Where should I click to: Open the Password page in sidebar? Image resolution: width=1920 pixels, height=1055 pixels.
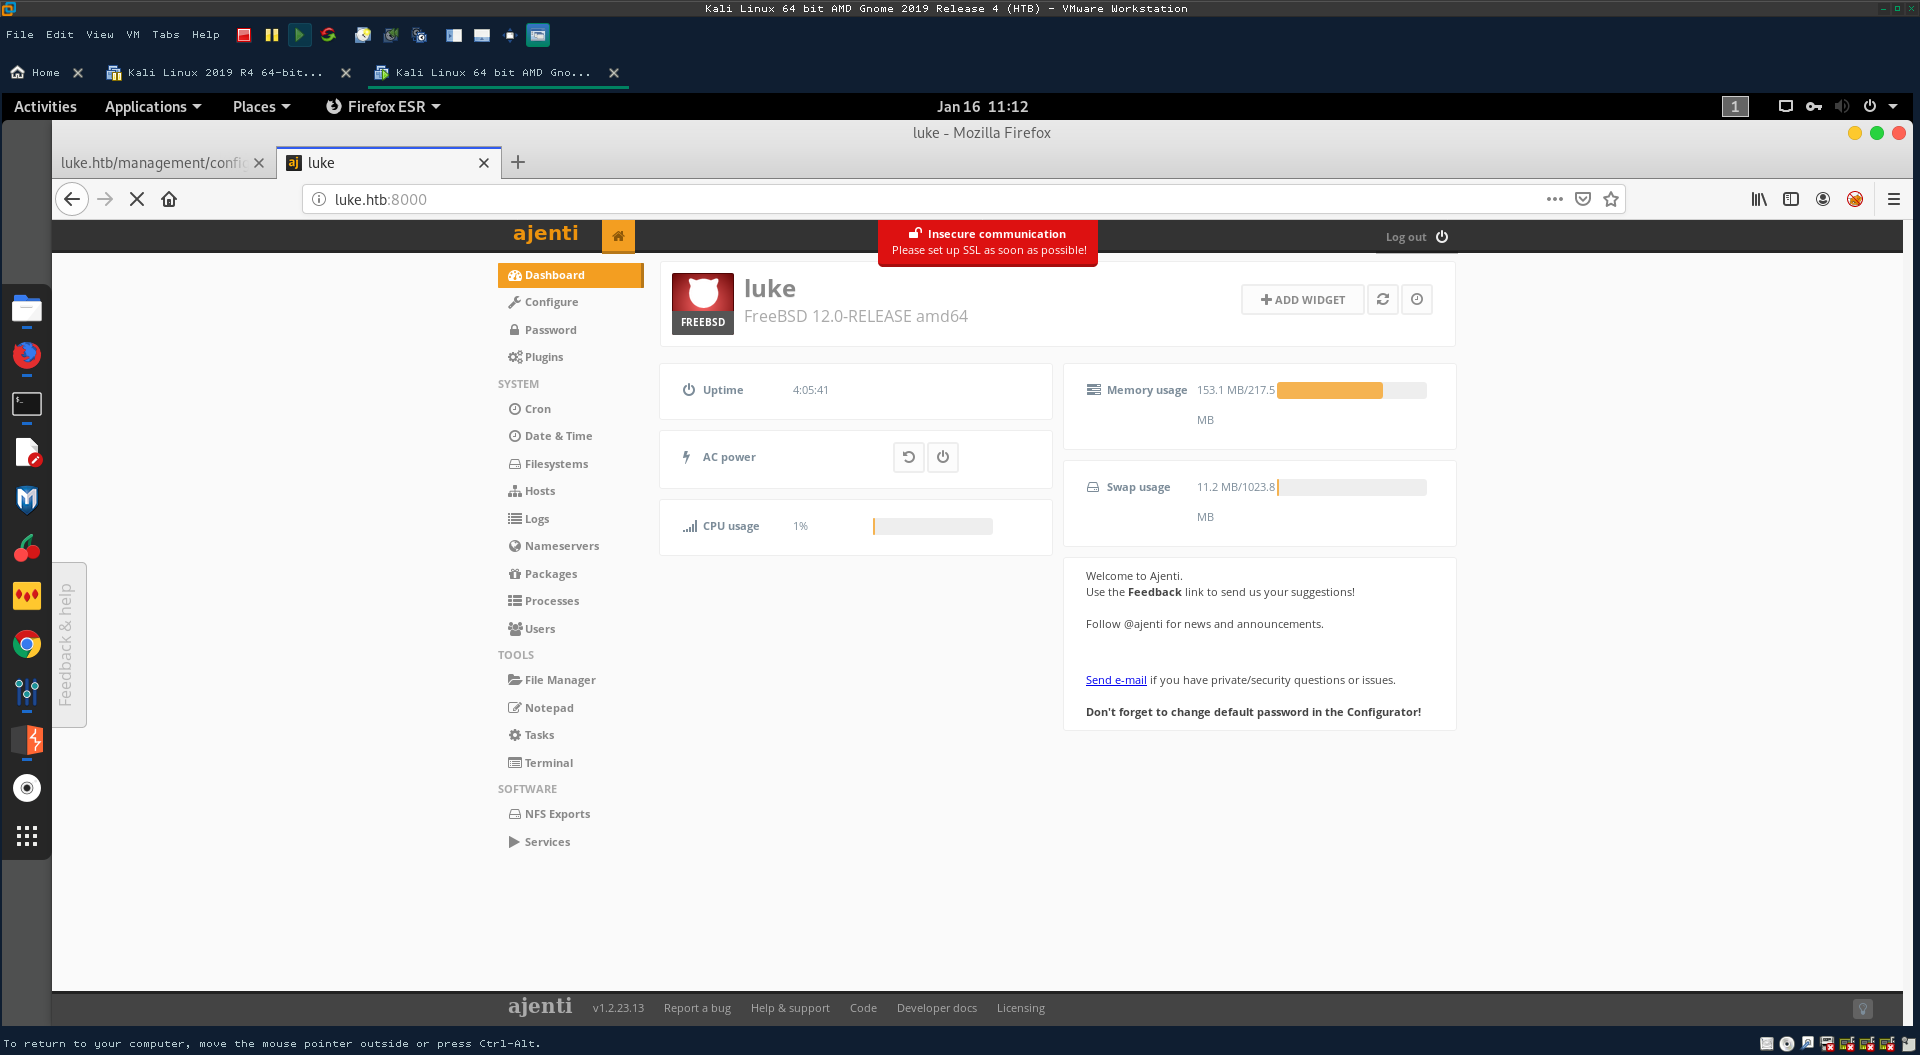click(x=543, y=330)
